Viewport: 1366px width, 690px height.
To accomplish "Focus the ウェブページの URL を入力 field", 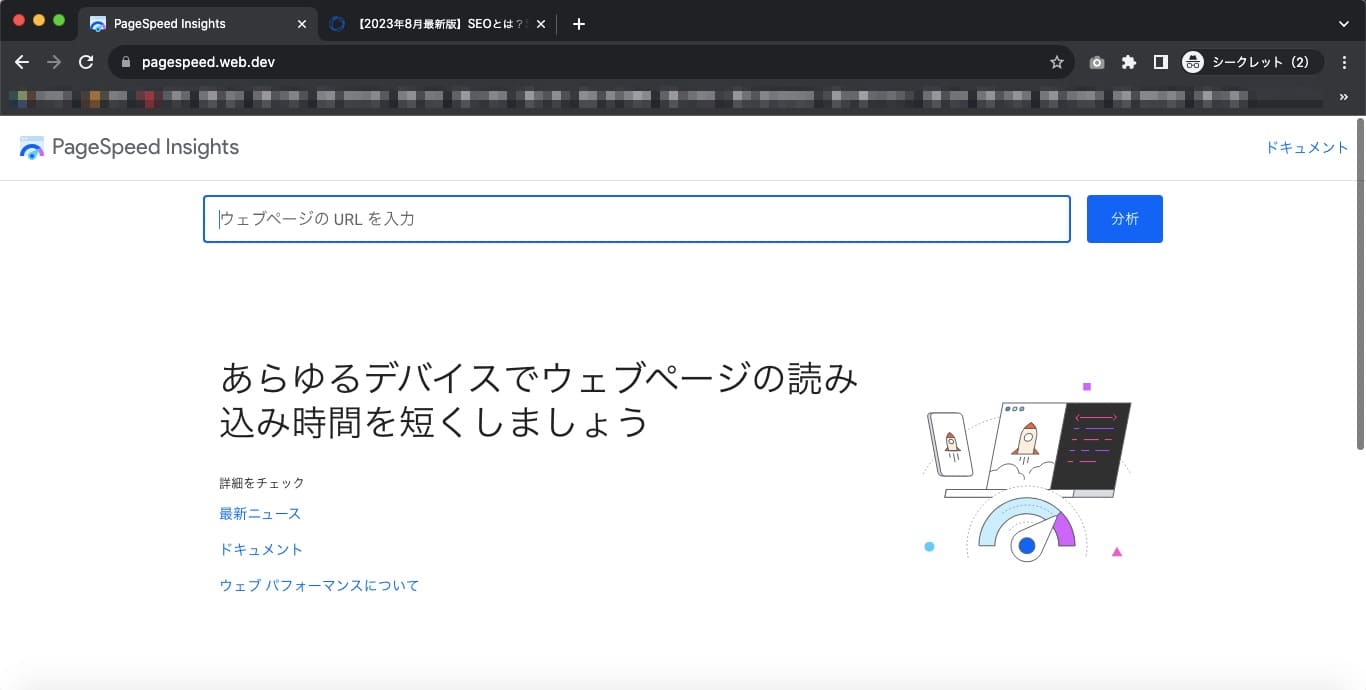I will pos(637,219).
